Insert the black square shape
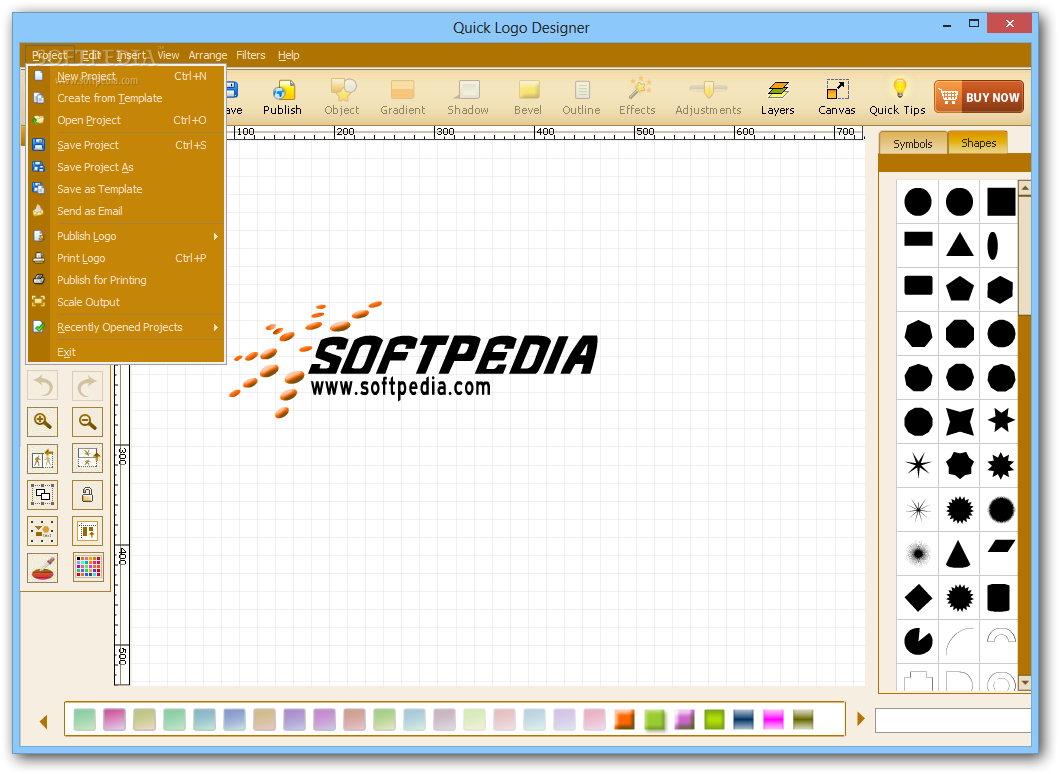The height and width of the screenshot is (774, 1059). point(1001,202)
